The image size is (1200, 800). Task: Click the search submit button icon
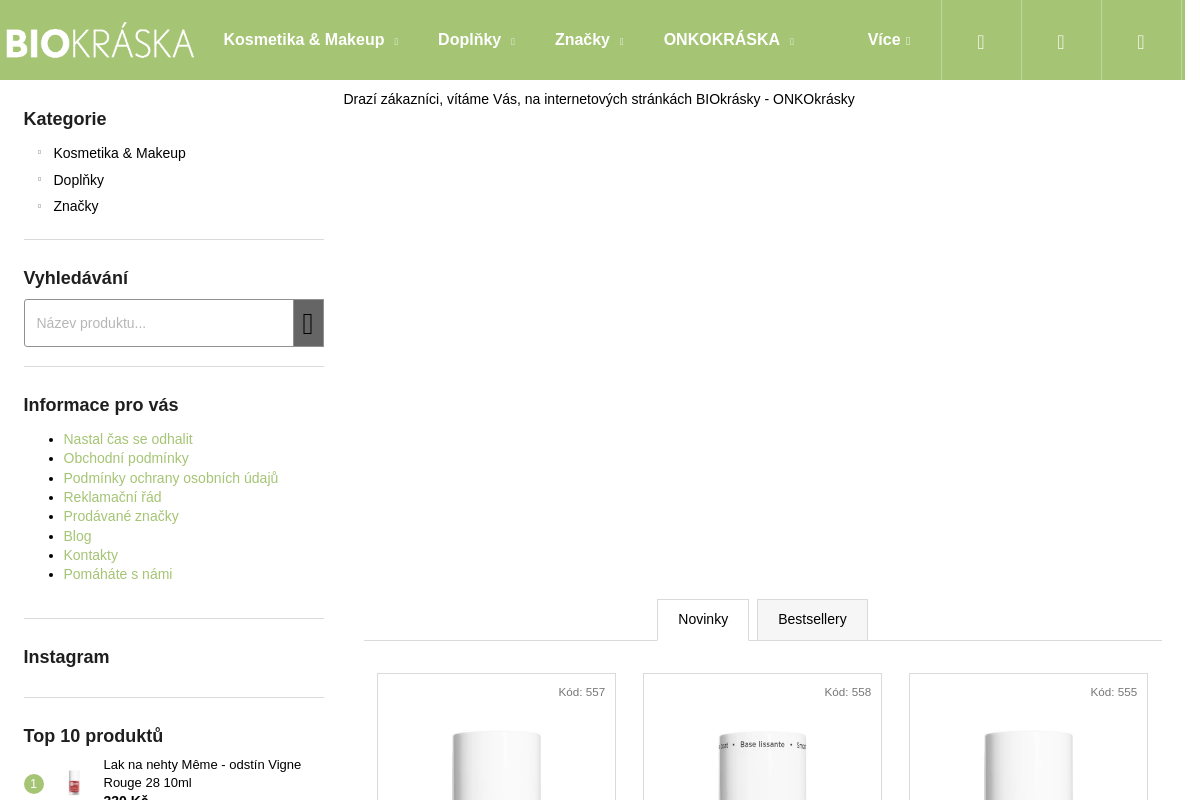pos(308,323)
